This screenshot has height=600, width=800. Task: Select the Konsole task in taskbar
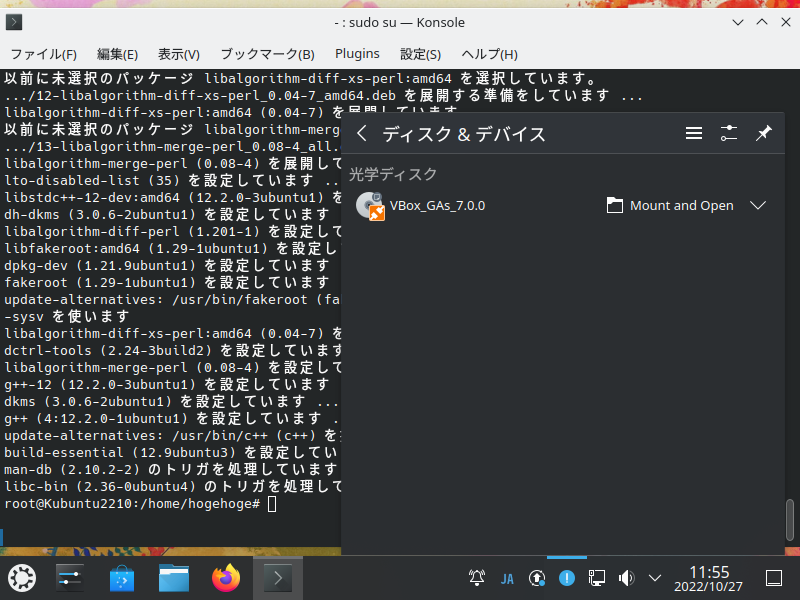pos(278,578)
